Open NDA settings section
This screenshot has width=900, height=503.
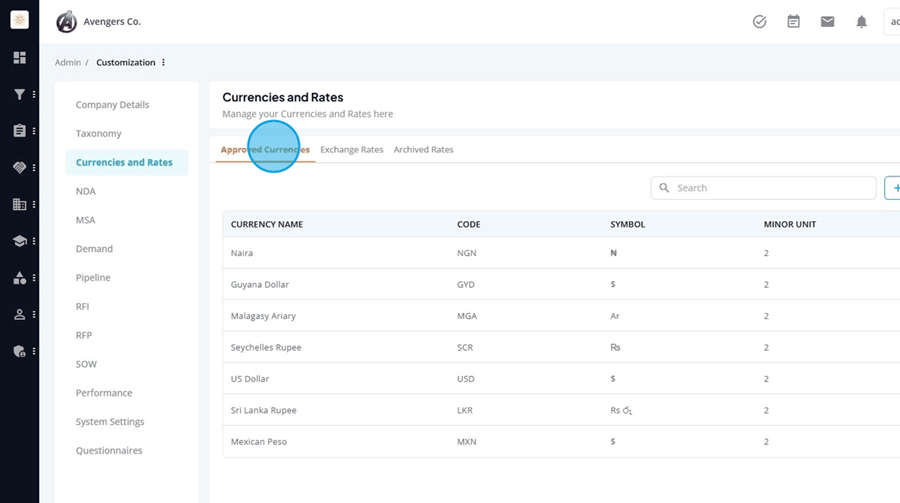tap(86, 191)
